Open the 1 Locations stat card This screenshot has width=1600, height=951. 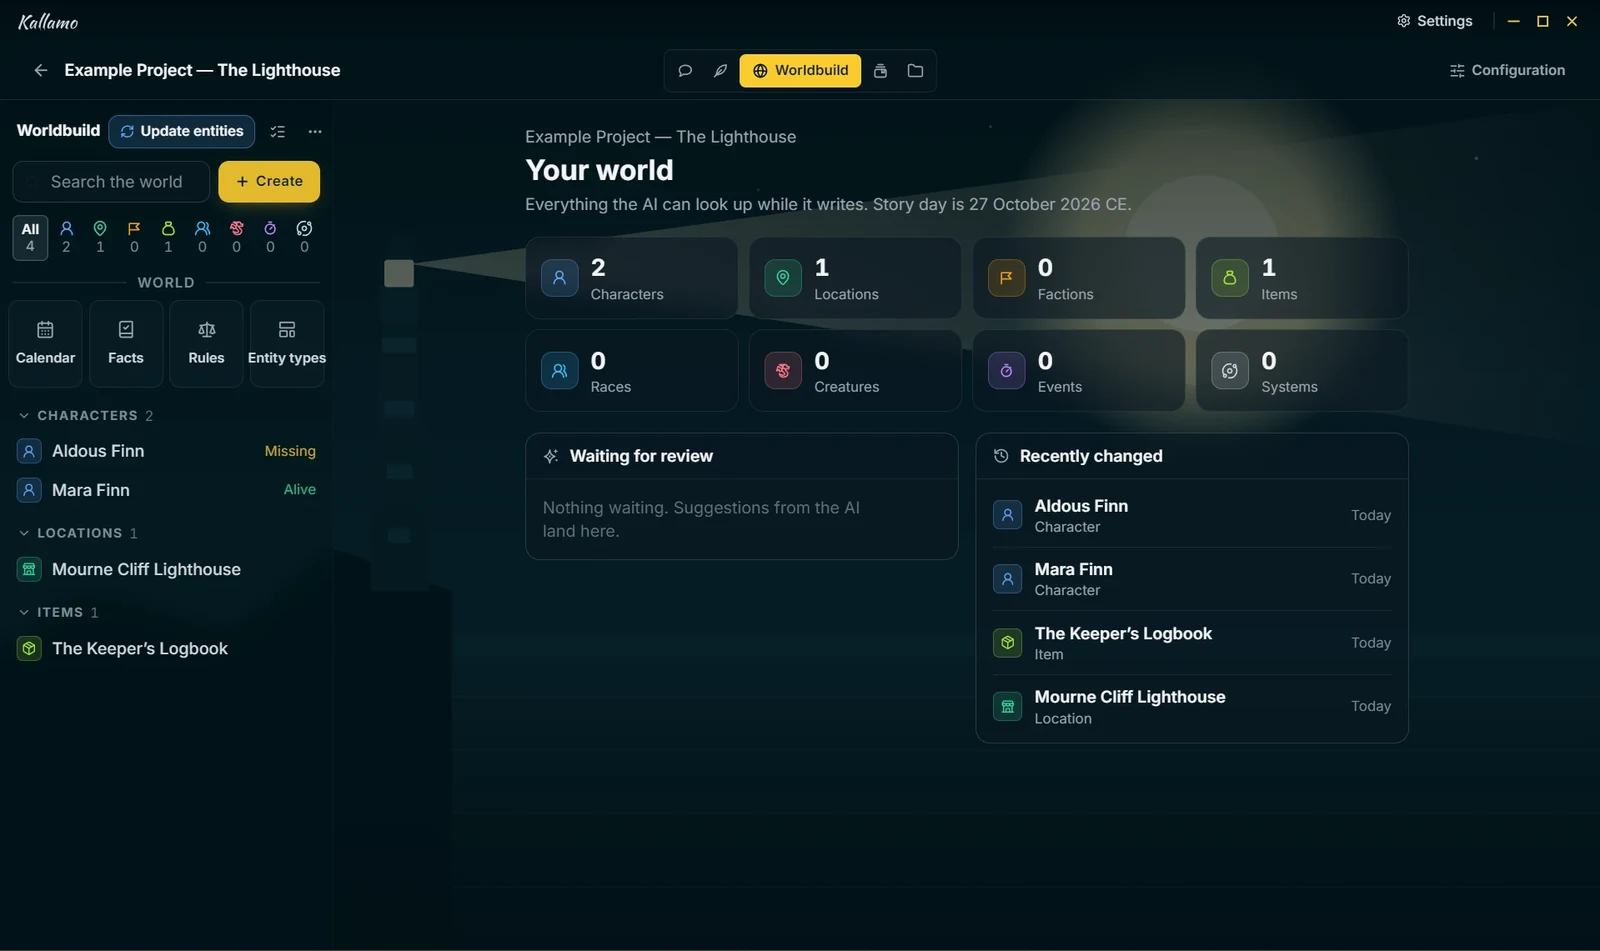(855, 278)
